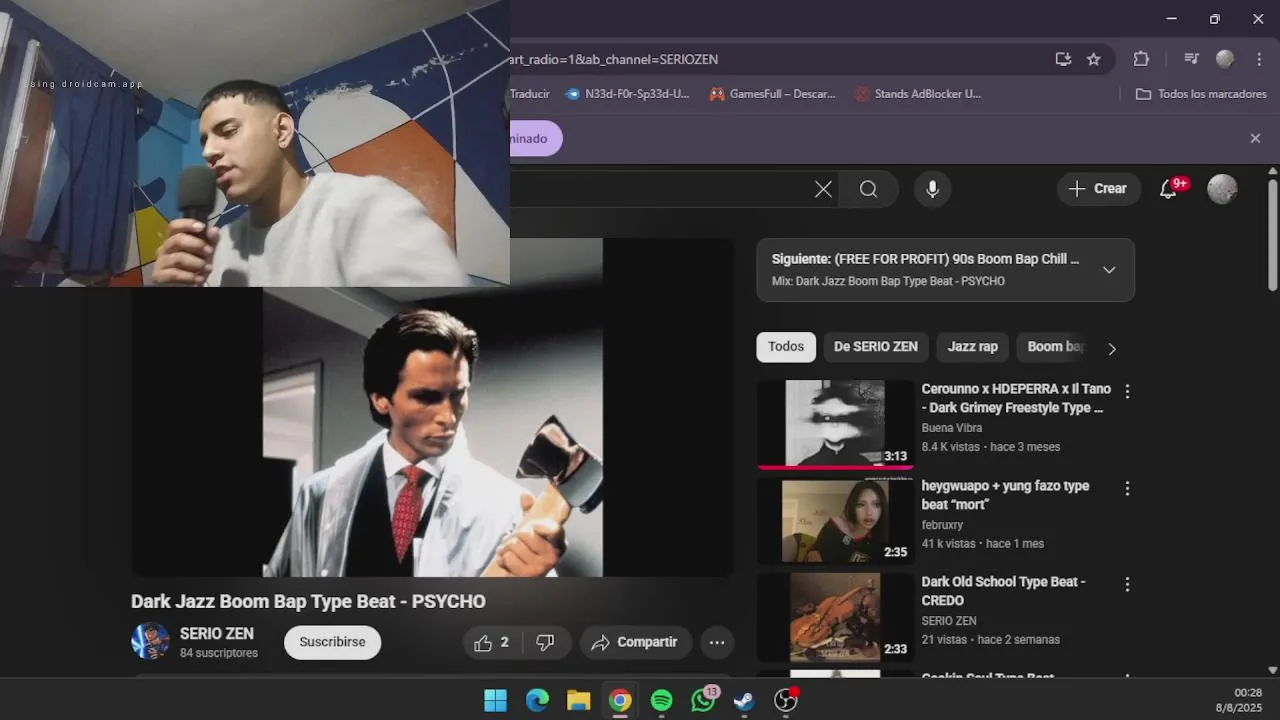Open the Todos los marcadores folder
This screenshot has height=720, width=1280.
(x=1201, y=94)
